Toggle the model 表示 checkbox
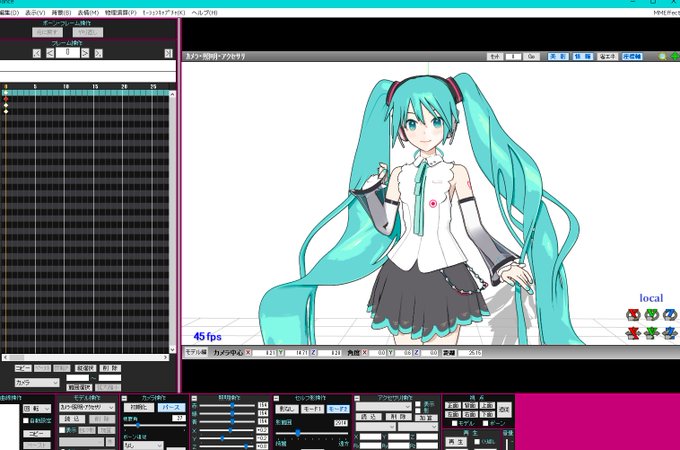Image resolution: width=680 pixels, height=450 pixels. click(x=62, y=430)
